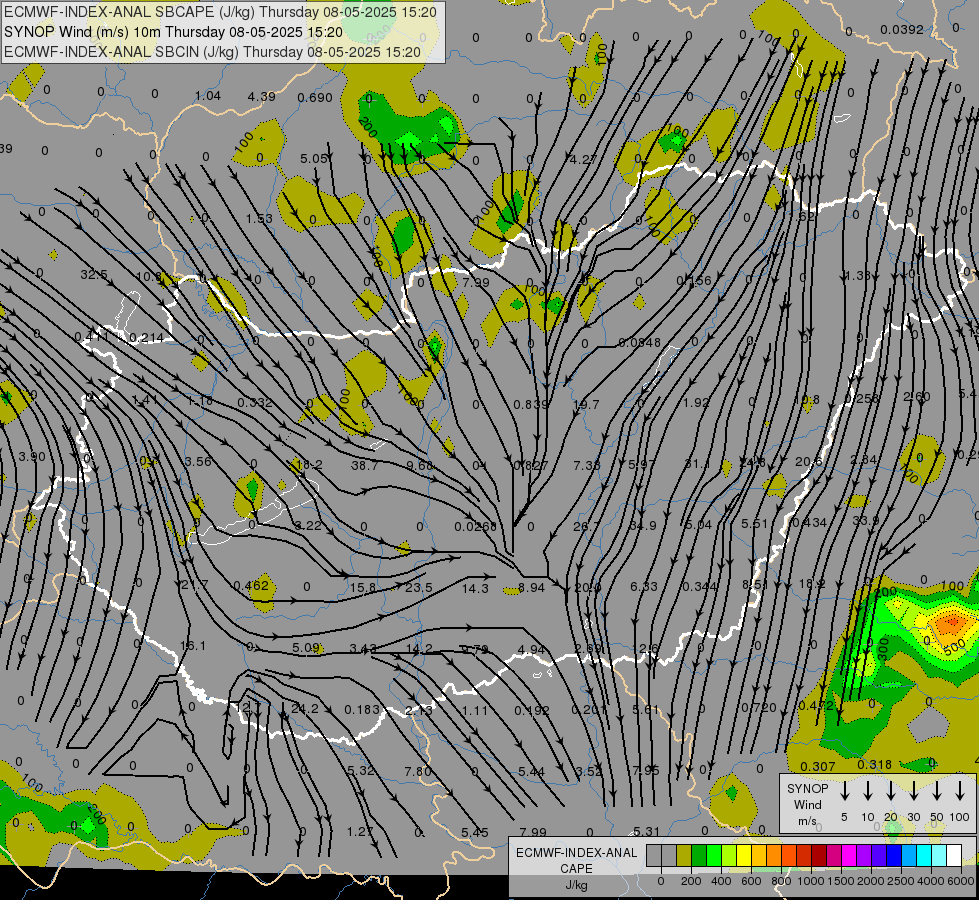This screenshot has height=900, width=979.
Task: Click the 32.5 value on the map
Action: [94, 274]
